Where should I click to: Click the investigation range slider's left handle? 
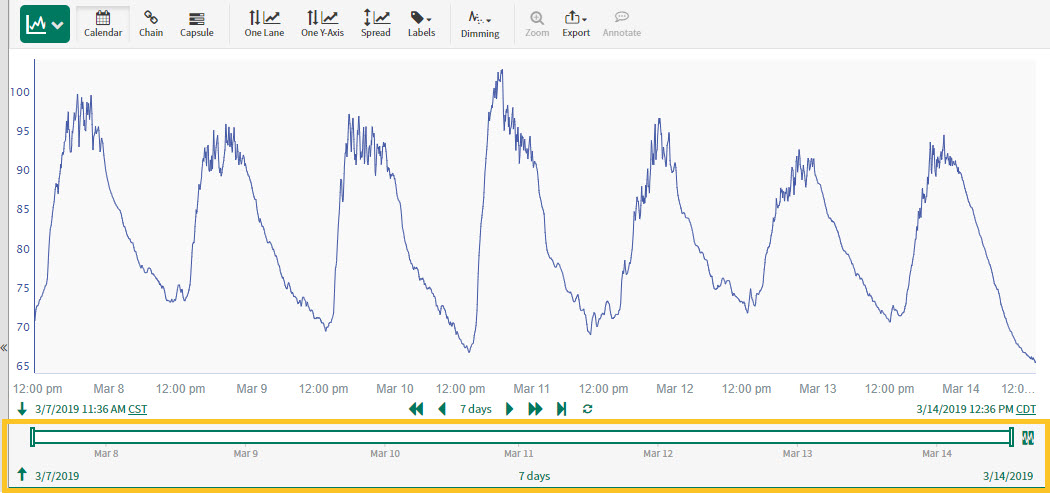tap(33, 436)
